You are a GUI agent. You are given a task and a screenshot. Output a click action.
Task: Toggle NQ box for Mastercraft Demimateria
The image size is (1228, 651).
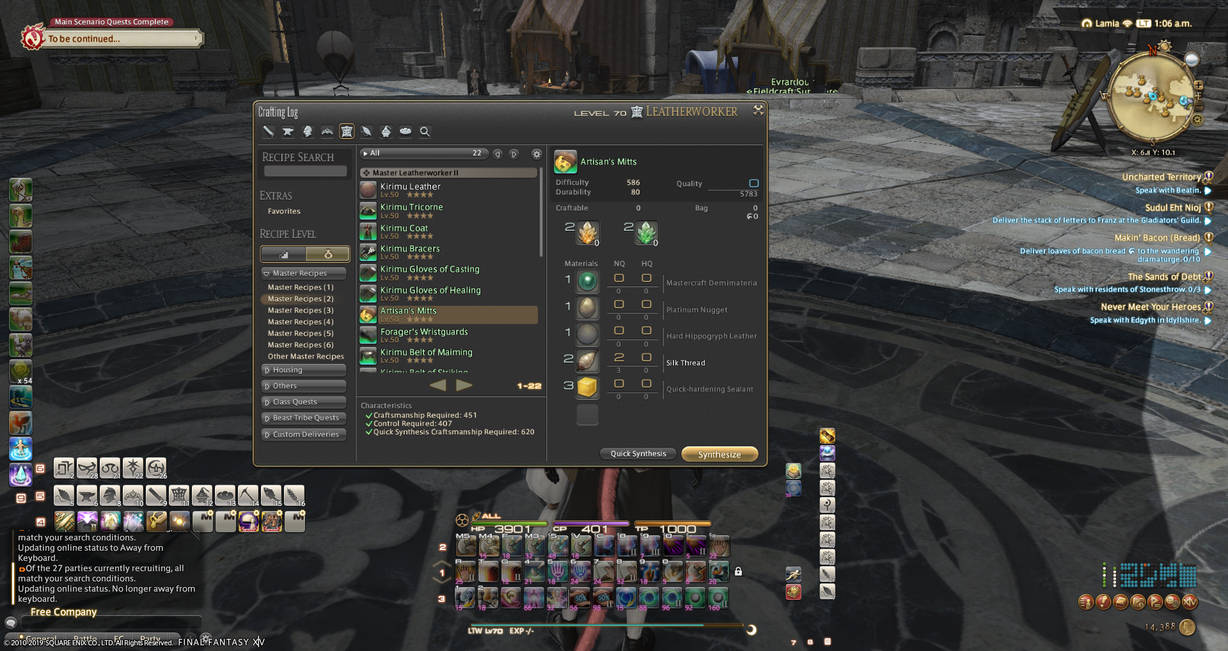(x=619, y=278)
